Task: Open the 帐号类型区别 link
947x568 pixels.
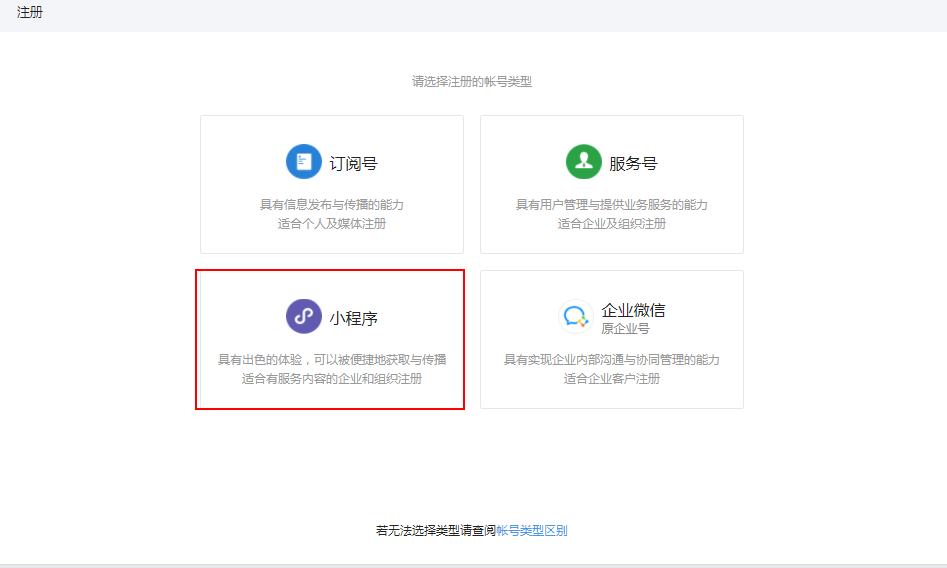Action: point(532,531)
